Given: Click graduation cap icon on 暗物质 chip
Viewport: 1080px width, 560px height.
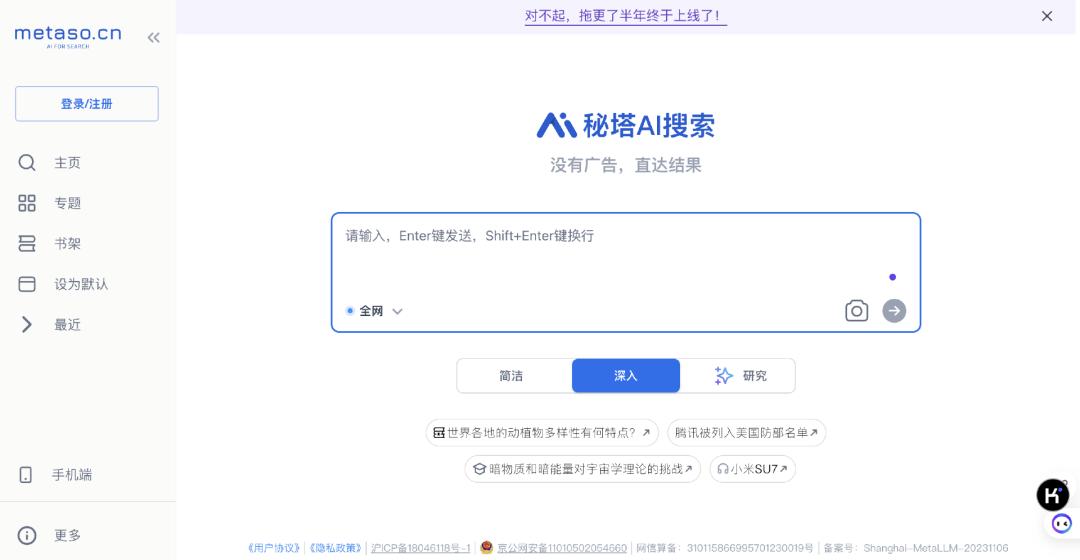Looking at the screenshot, I should click(479, 469).
